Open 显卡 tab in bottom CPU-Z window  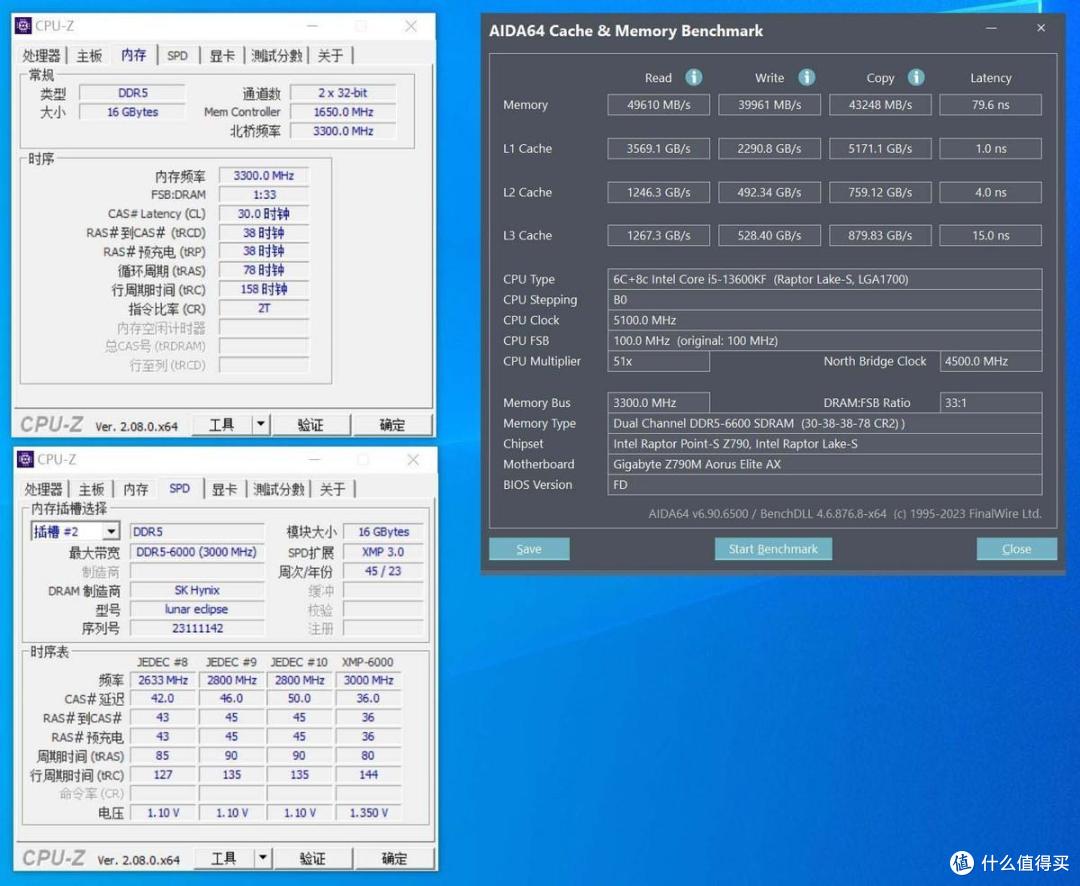[224, 489]
